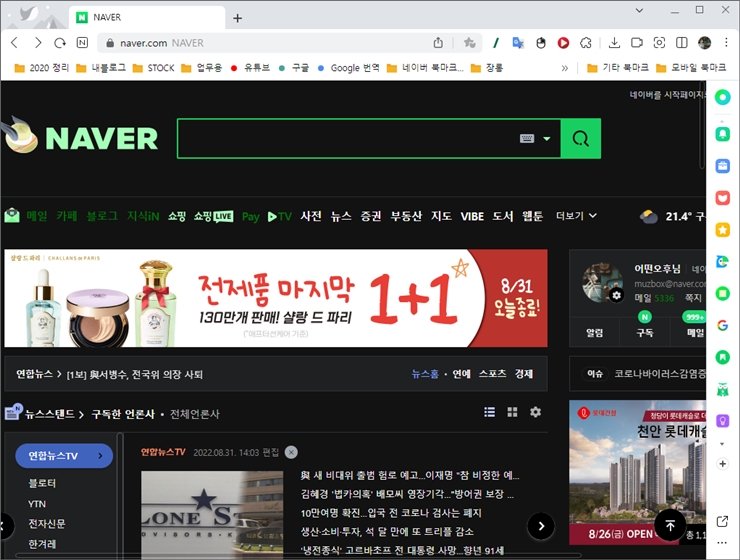Open sidebar Google G icon

coord(723,325)
